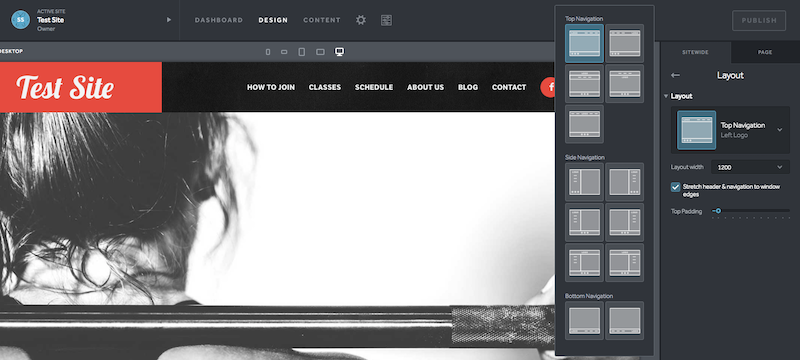Viewport: 800px width, 360px height.
Task: Click the red Facebook icon in site header
Action: click(548, 87)
